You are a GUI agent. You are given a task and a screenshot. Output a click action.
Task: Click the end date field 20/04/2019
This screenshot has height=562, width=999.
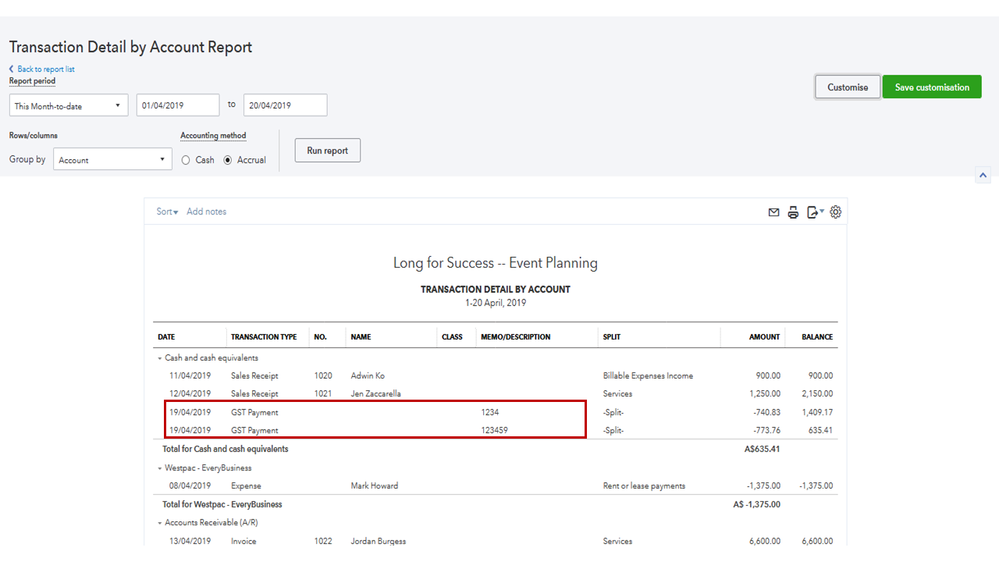tap(285, 105)
